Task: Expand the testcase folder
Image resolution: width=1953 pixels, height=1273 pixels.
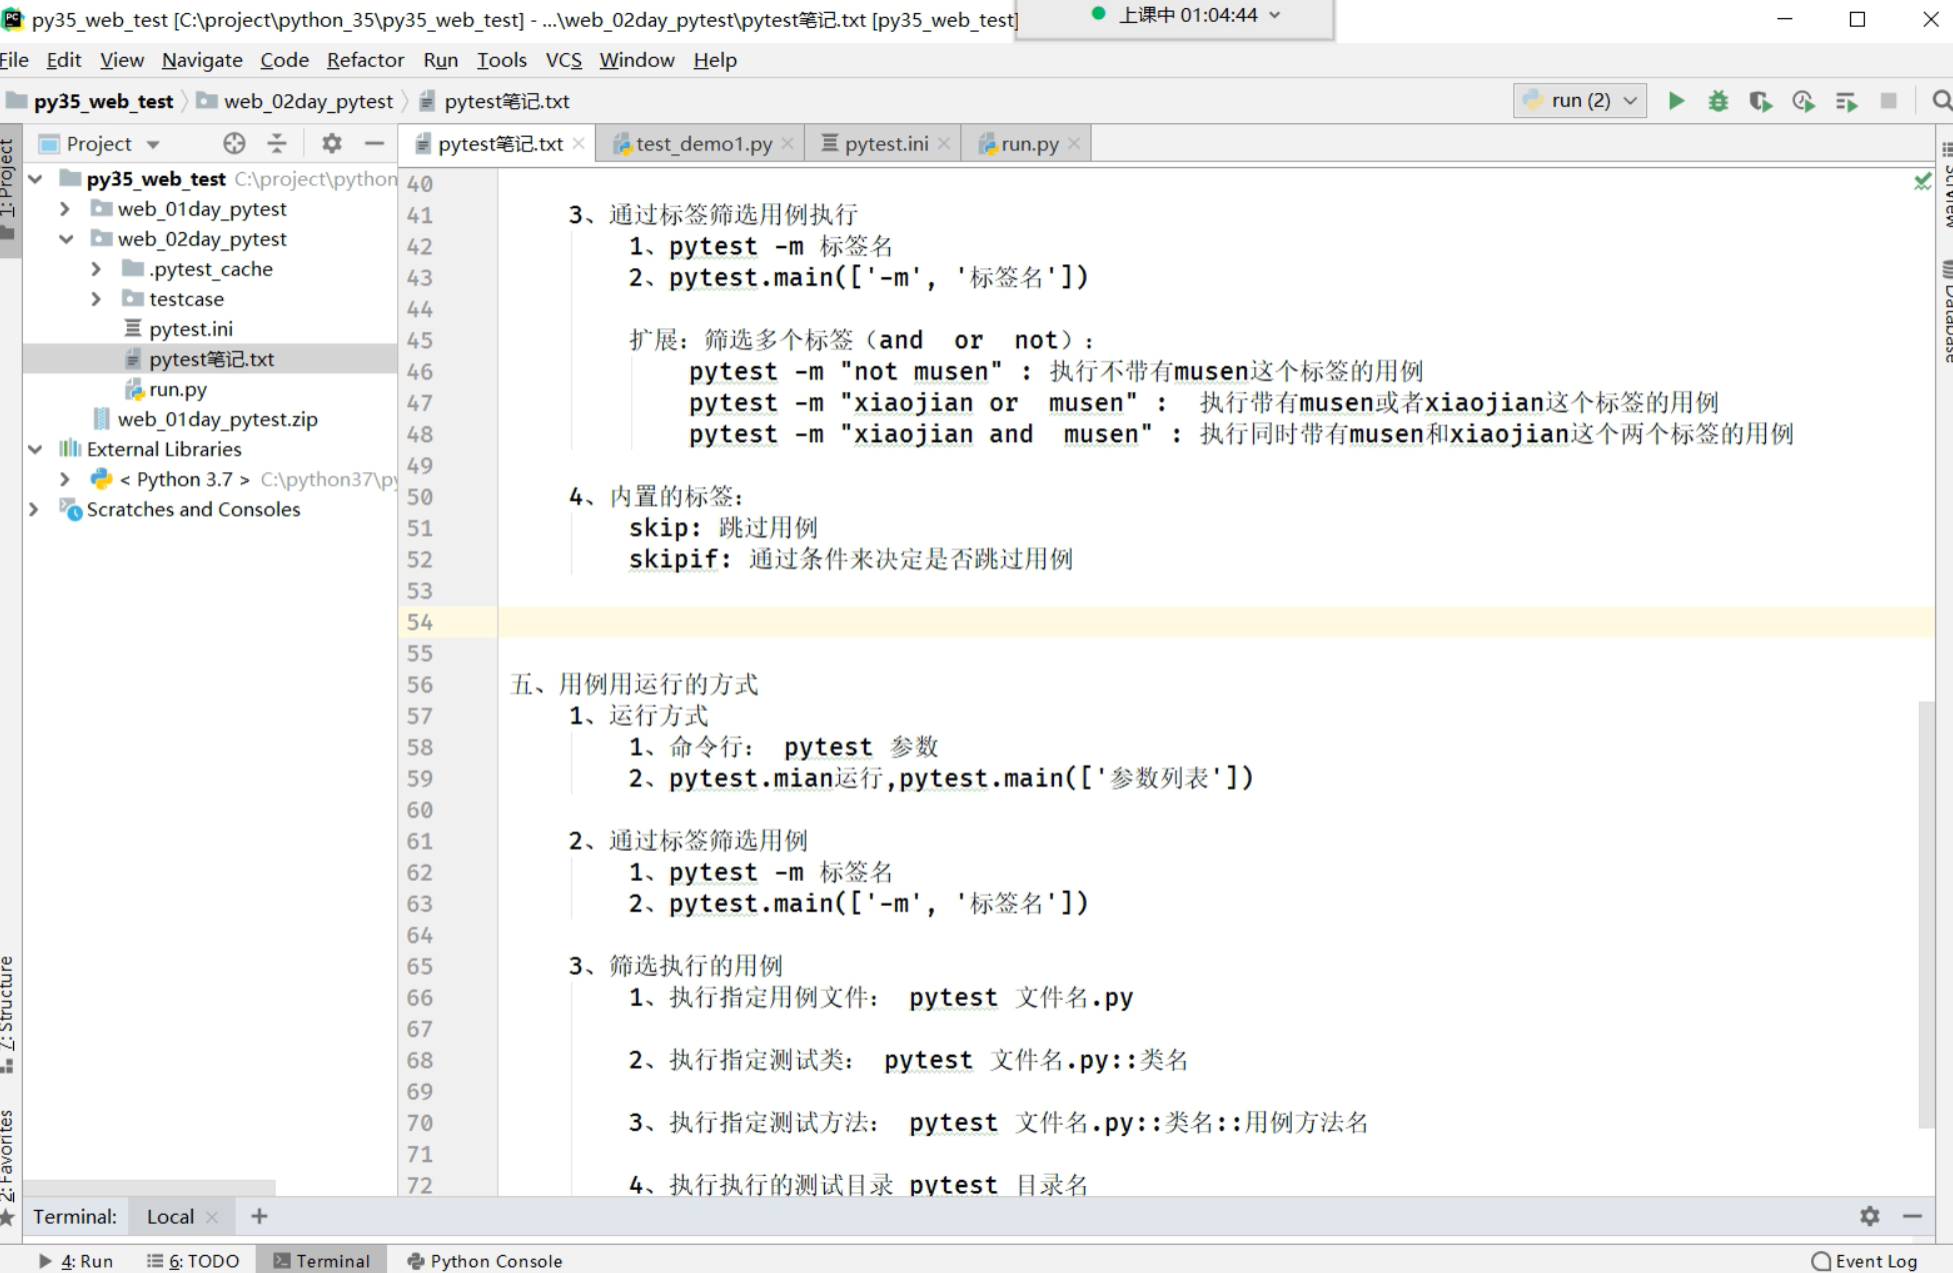Action: (96, 299)
